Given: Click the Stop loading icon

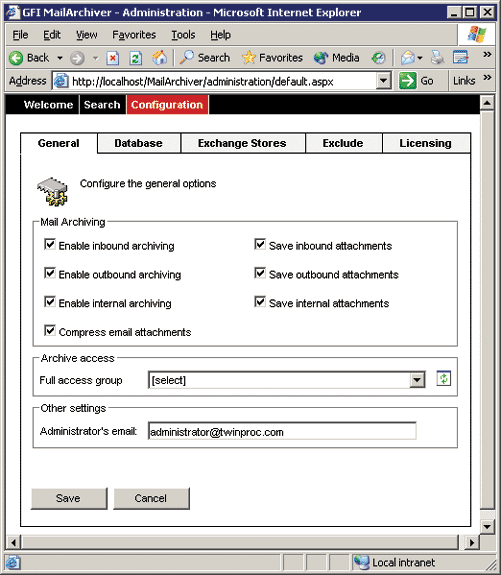Looking at the screenshot, I should (113, 58).
